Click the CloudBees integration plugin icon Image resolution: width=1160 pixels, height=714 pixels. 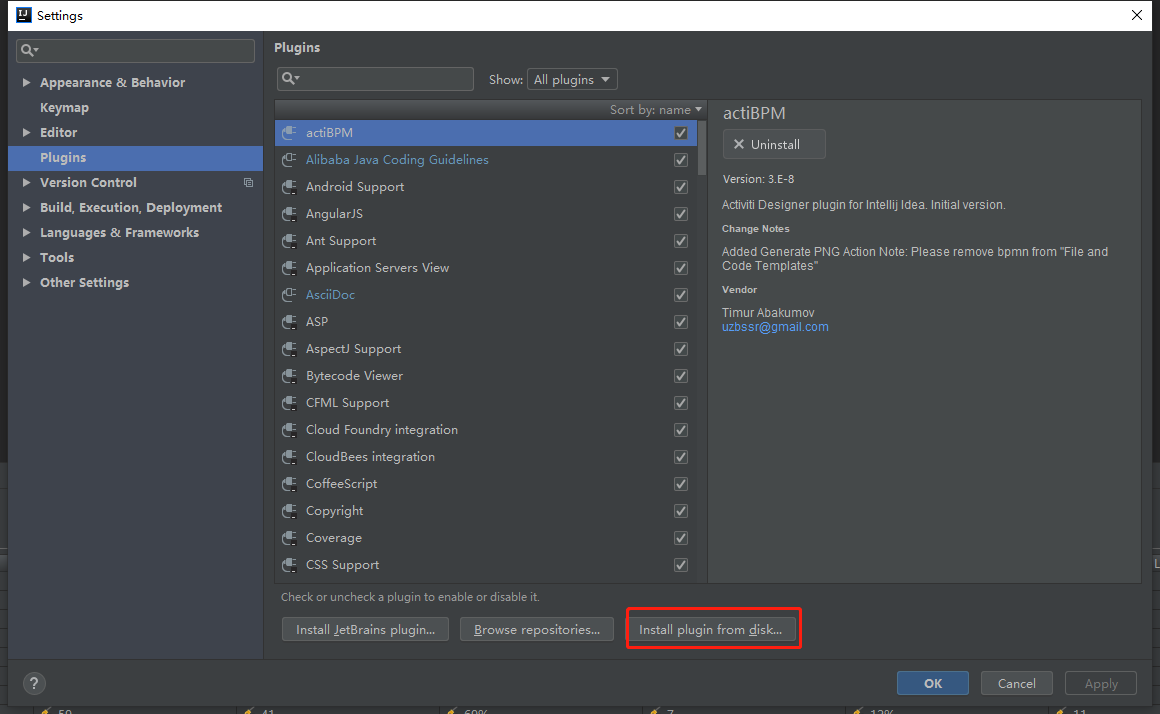tap(289, 457)
